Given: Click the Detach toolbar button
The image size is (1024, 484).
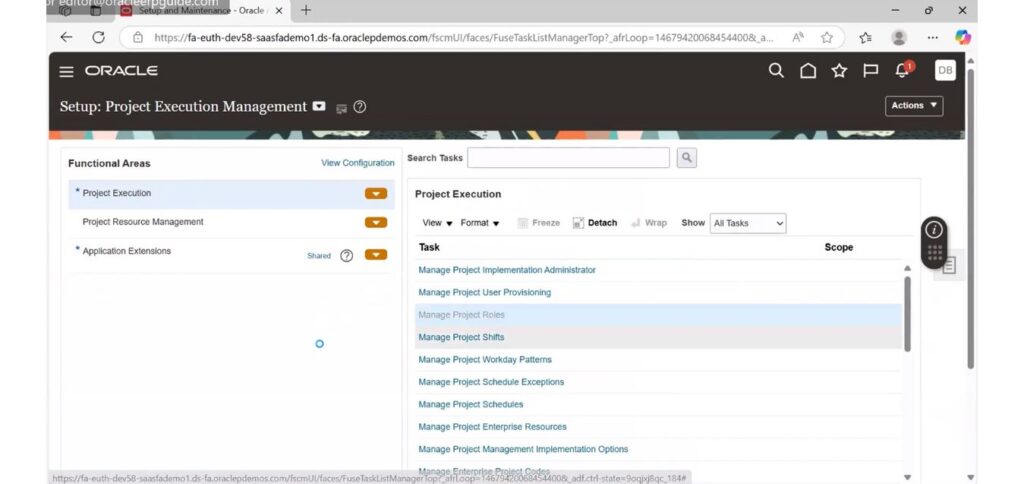Looking at the screenshot, I should [x=595, y=223].
